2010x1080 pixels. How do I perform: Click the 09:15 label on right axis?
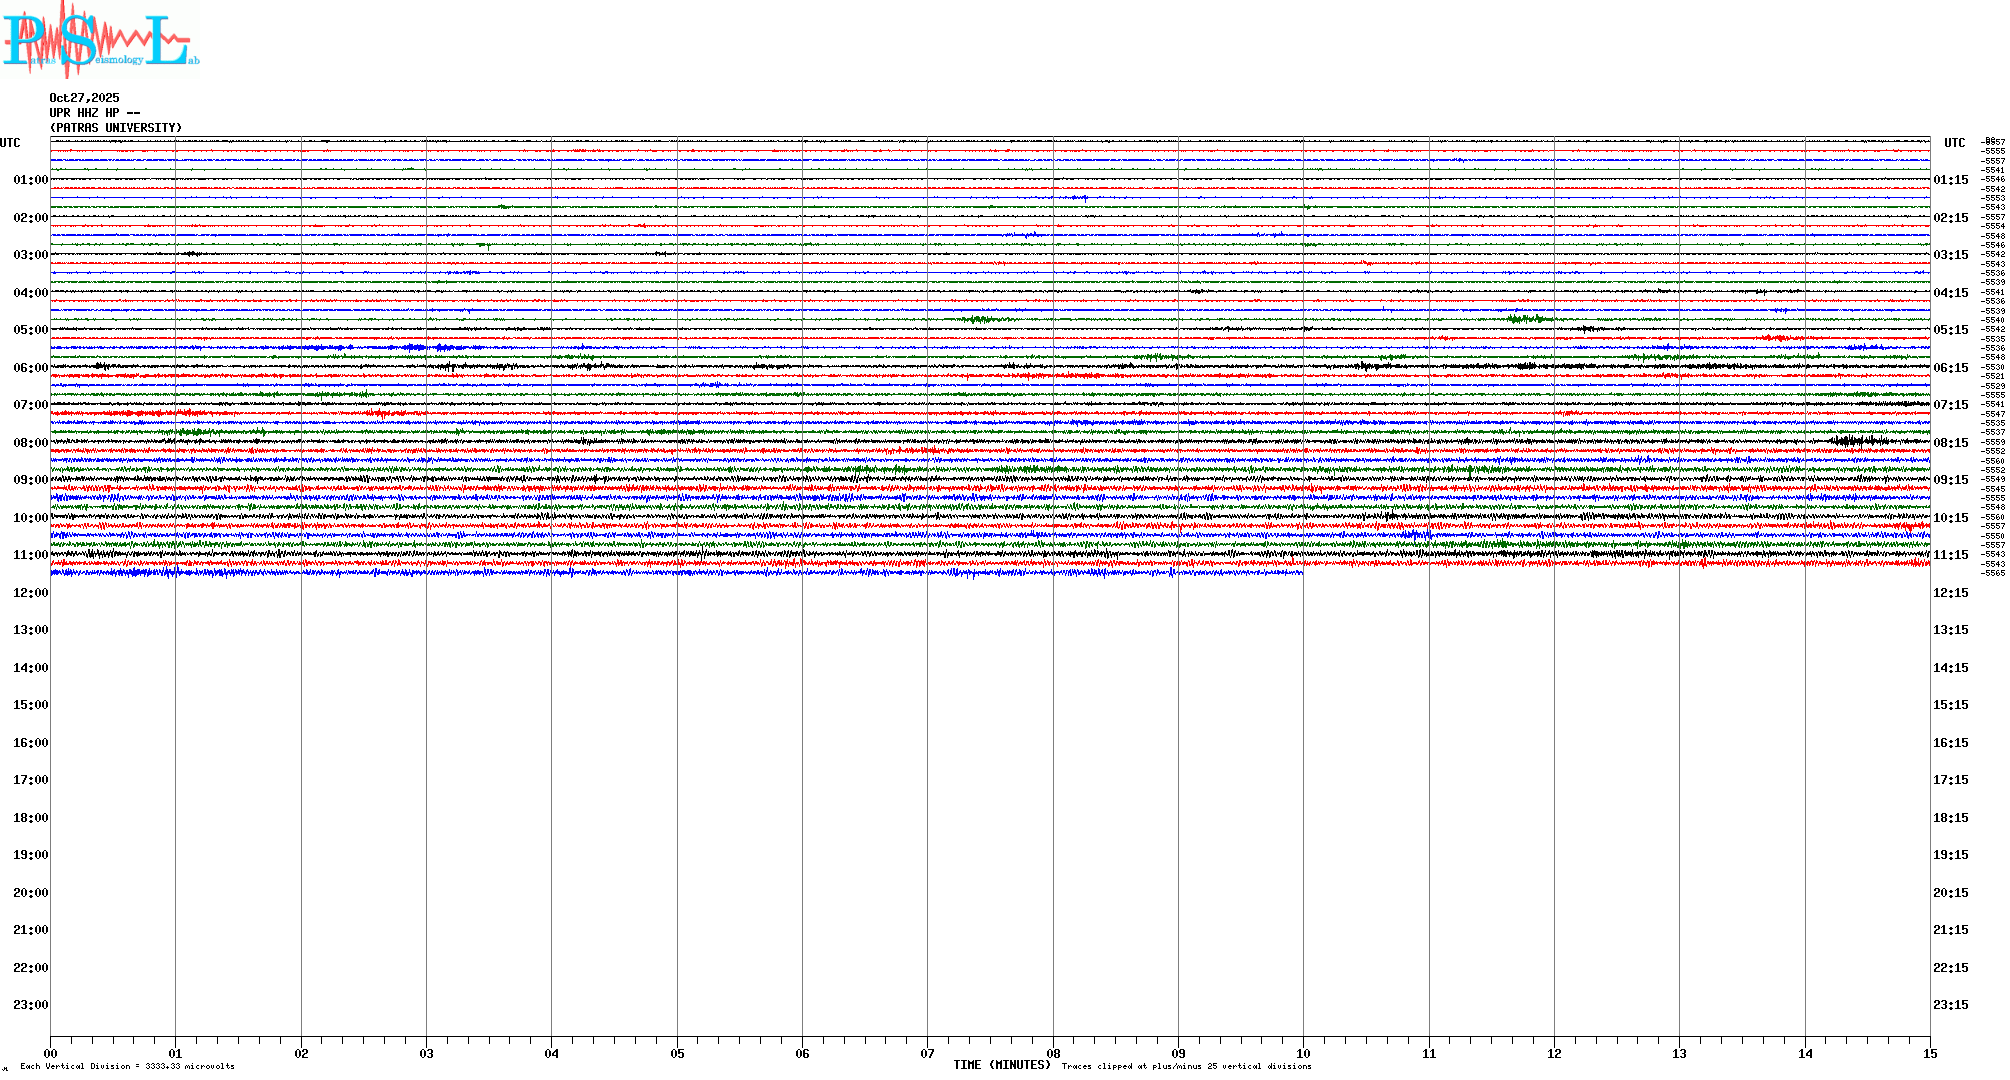(x=1950, y=480)
